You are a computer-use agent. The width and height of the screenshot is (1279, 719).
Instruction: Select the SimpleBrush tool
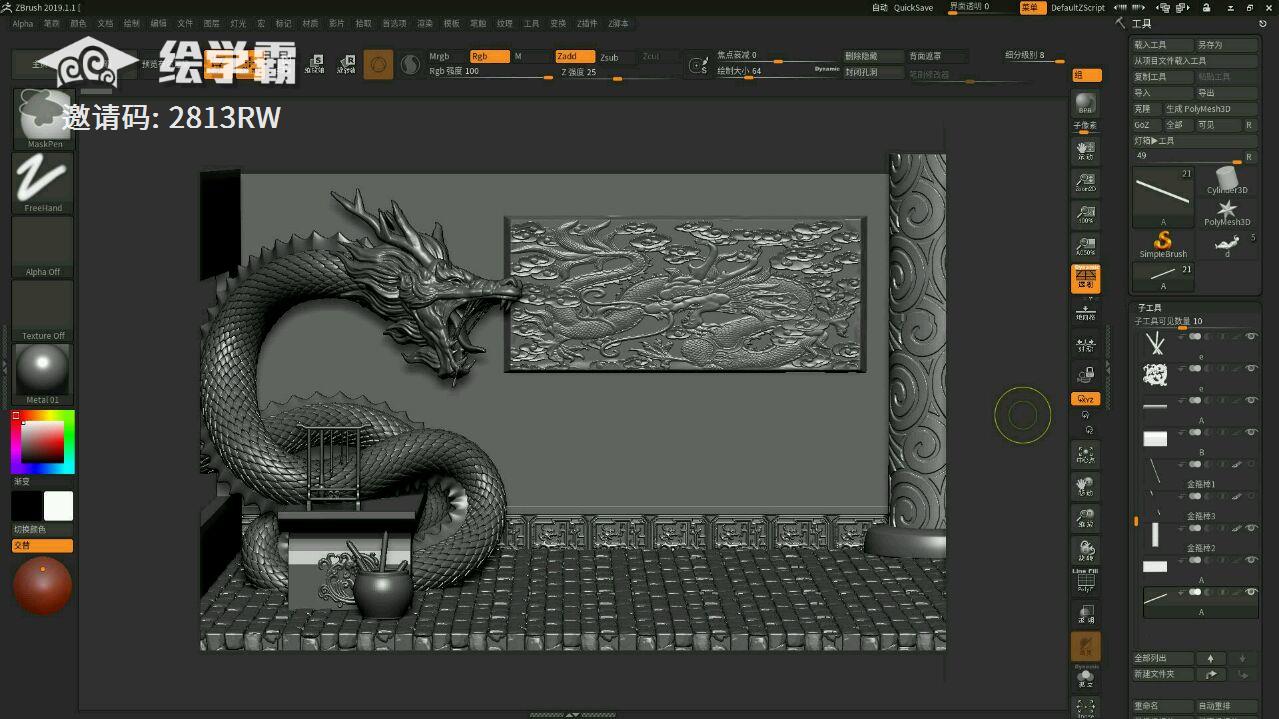1162,245
